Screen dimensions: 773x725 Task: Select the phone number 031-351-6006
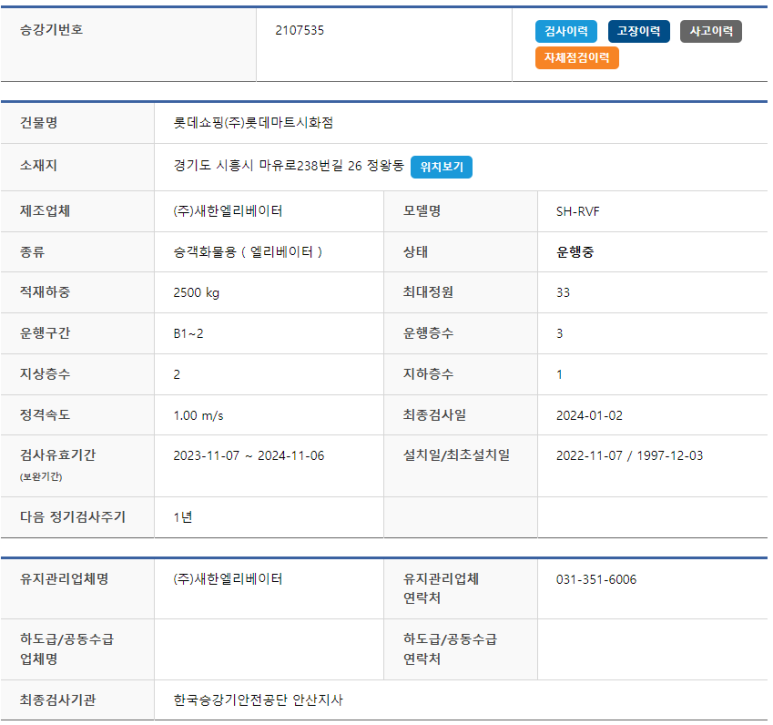coord(596,579)
